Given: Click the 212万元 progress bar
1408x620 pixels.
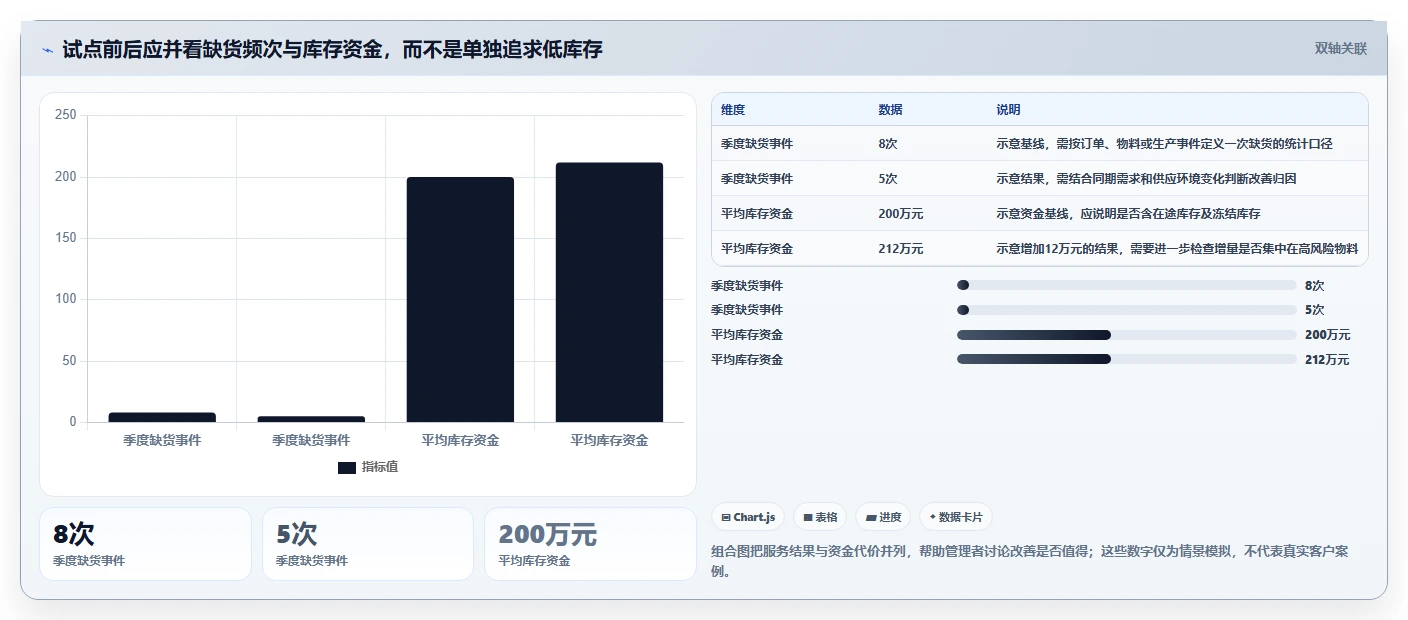Looking at the screenshot, I should 1126,359.
